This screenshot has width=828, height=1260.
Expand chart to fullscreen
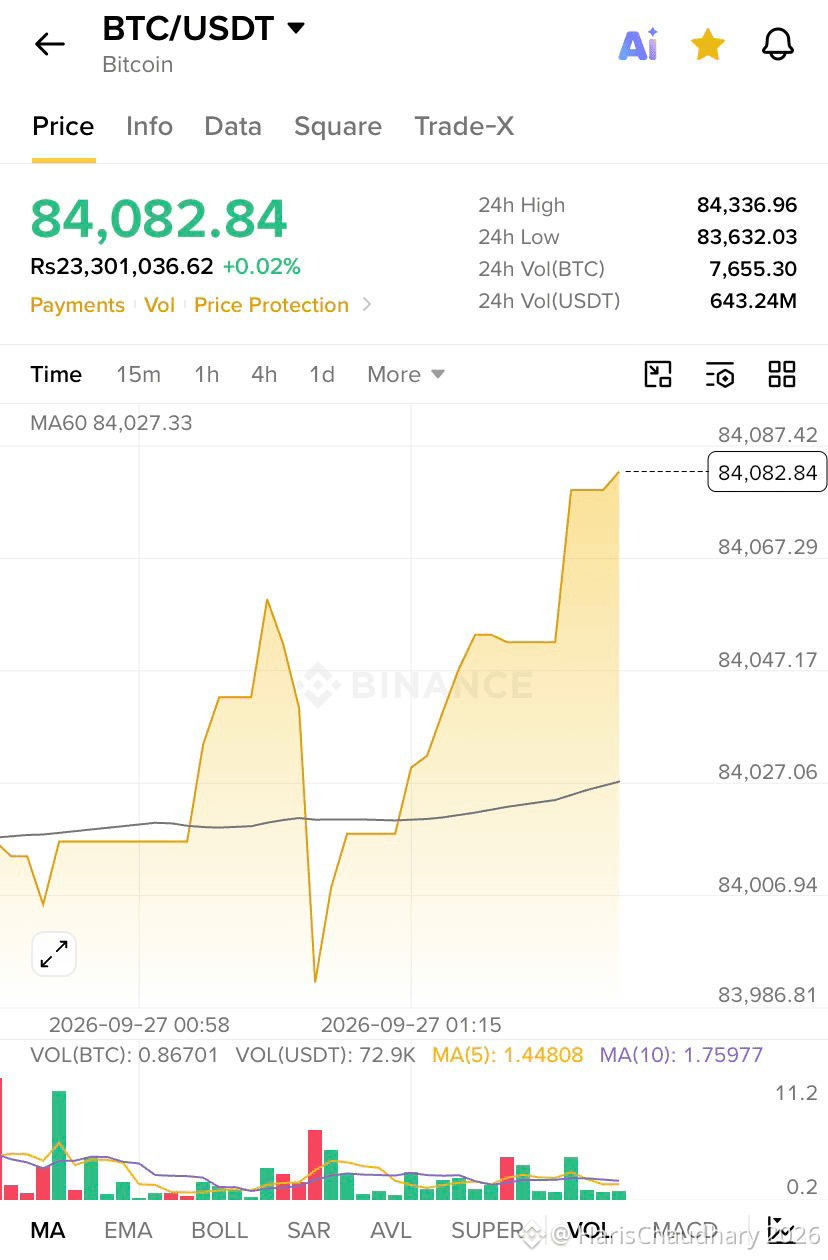point(54,955)
